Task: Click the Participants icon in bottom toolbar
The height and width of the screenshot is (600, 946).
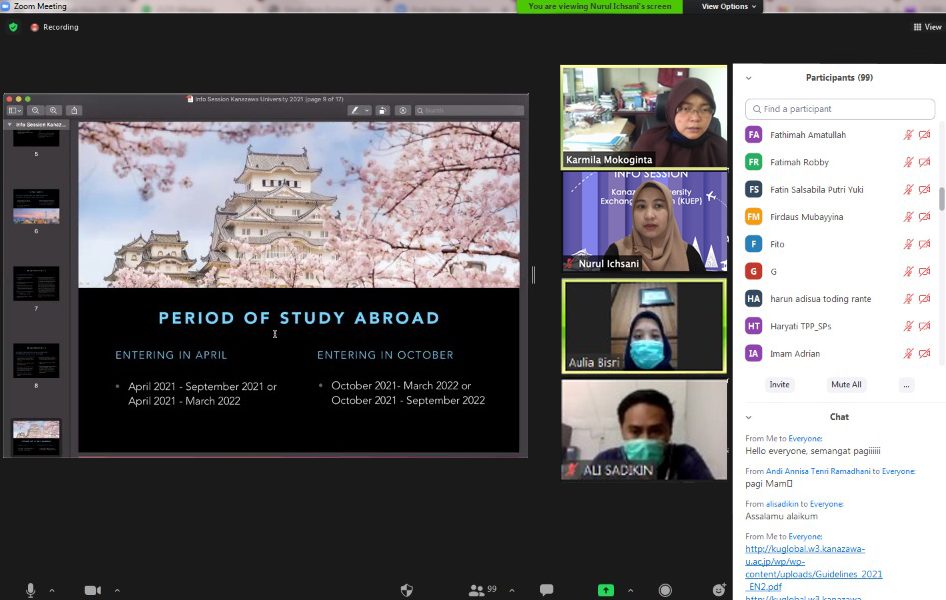Action: [477, 590]
